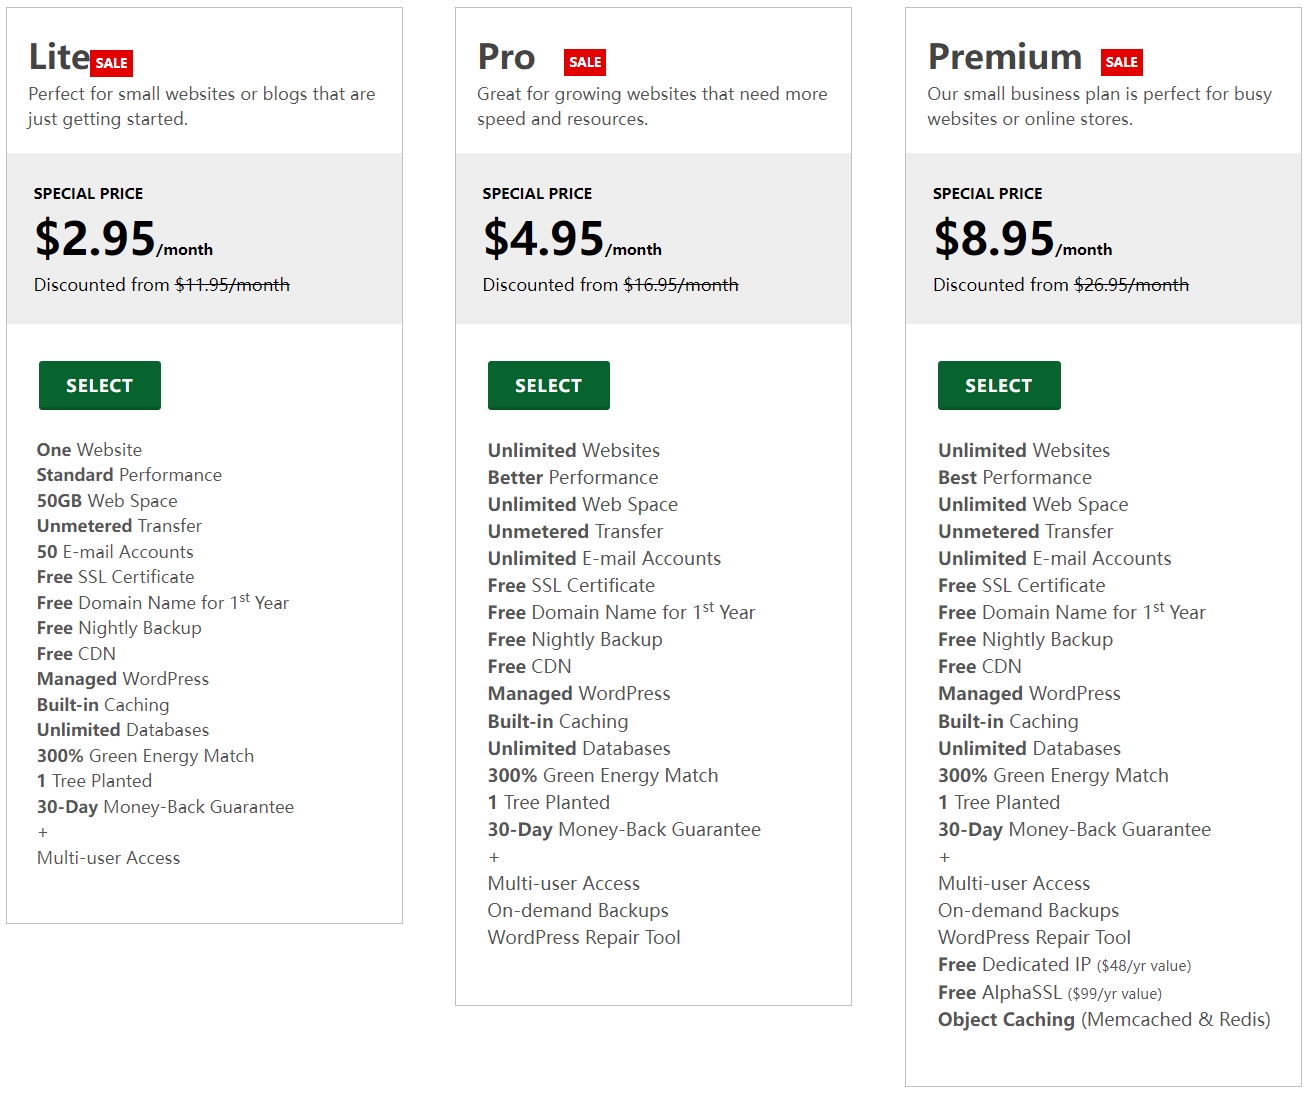Click 50GB Web Space in Lite
Viewport: 1307px width, 1094px height.
[107, 501]
